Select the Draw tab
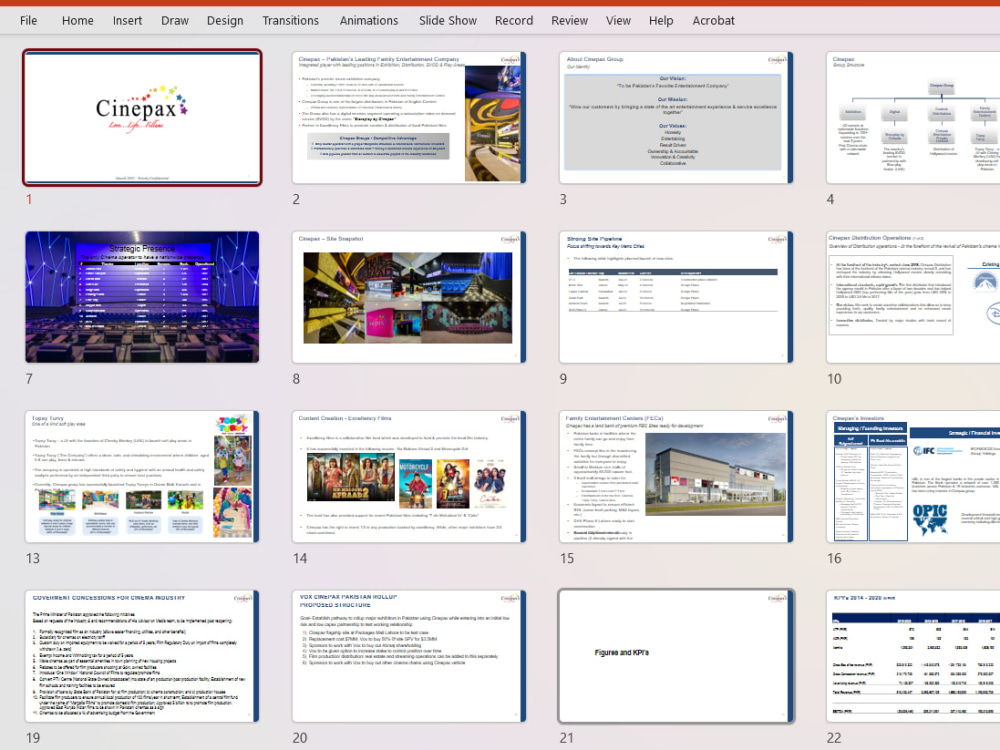1000x750 pixels. click(175, 20)
